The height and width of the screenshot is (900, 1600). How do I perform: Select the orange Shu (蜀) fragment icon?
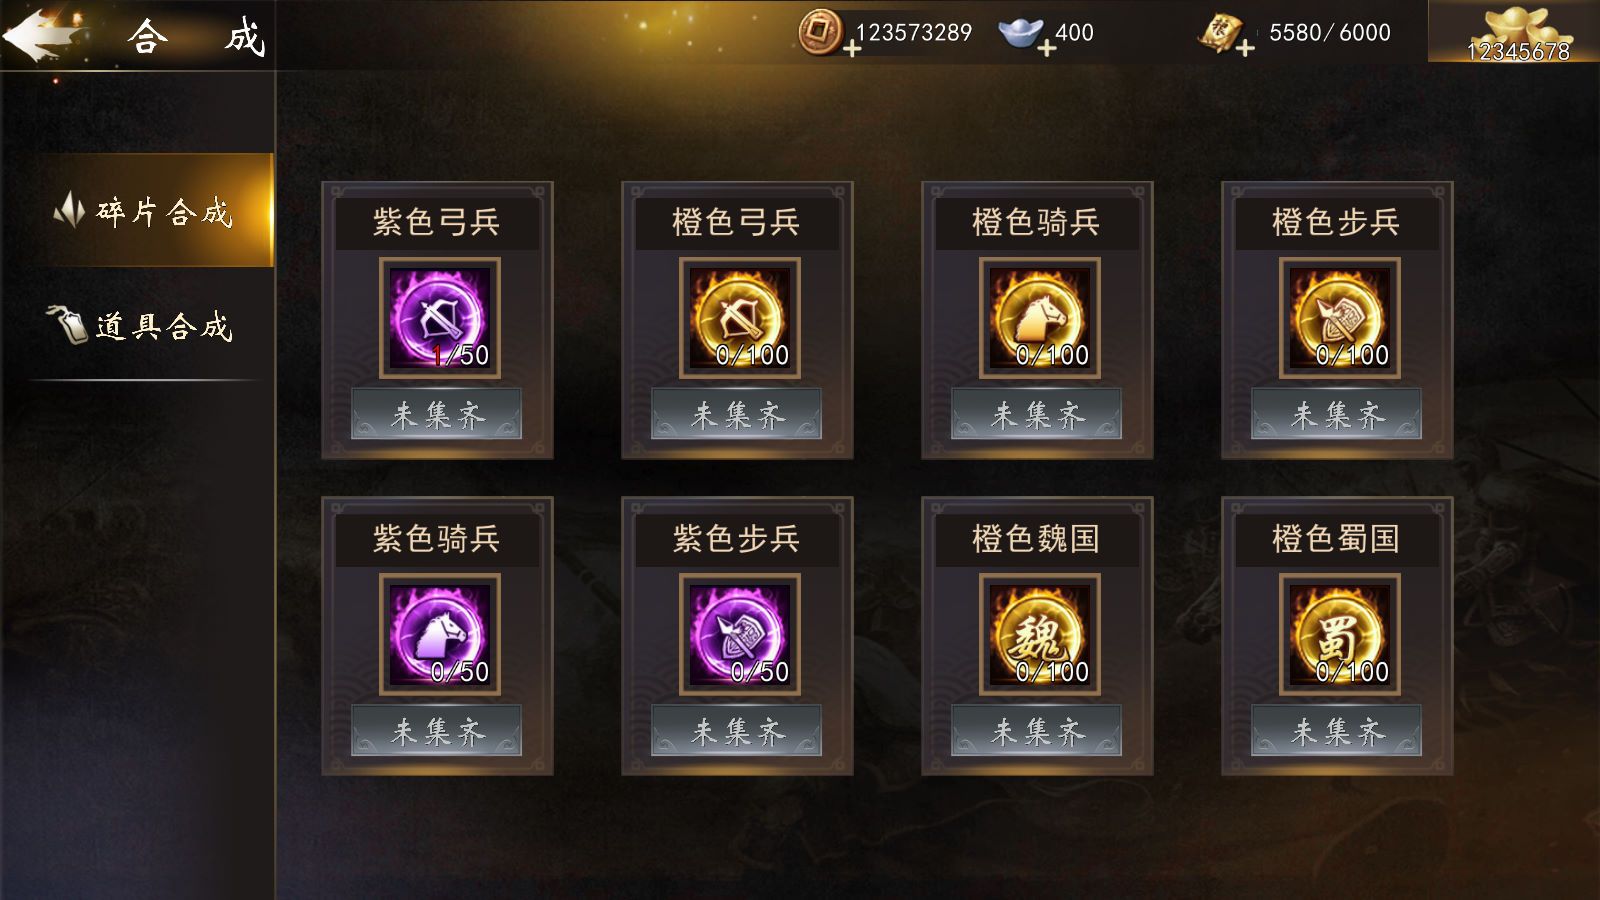[x=1339, y=634]
